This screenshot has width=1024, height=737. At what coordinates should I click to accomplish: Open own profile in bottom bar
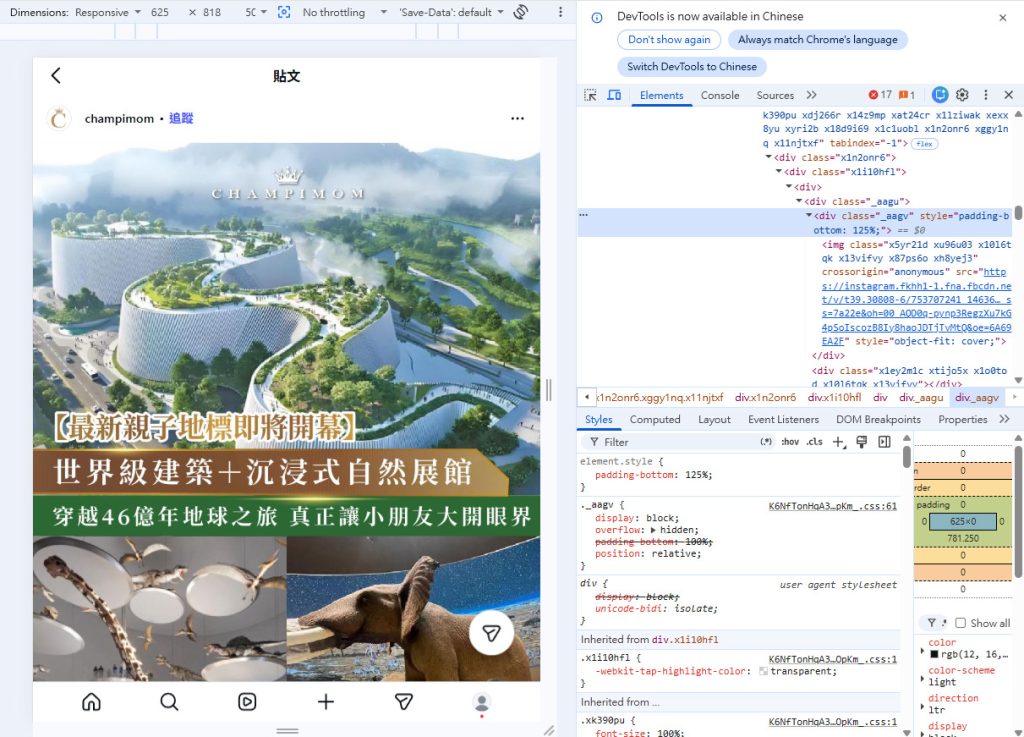tap(481, 702)
